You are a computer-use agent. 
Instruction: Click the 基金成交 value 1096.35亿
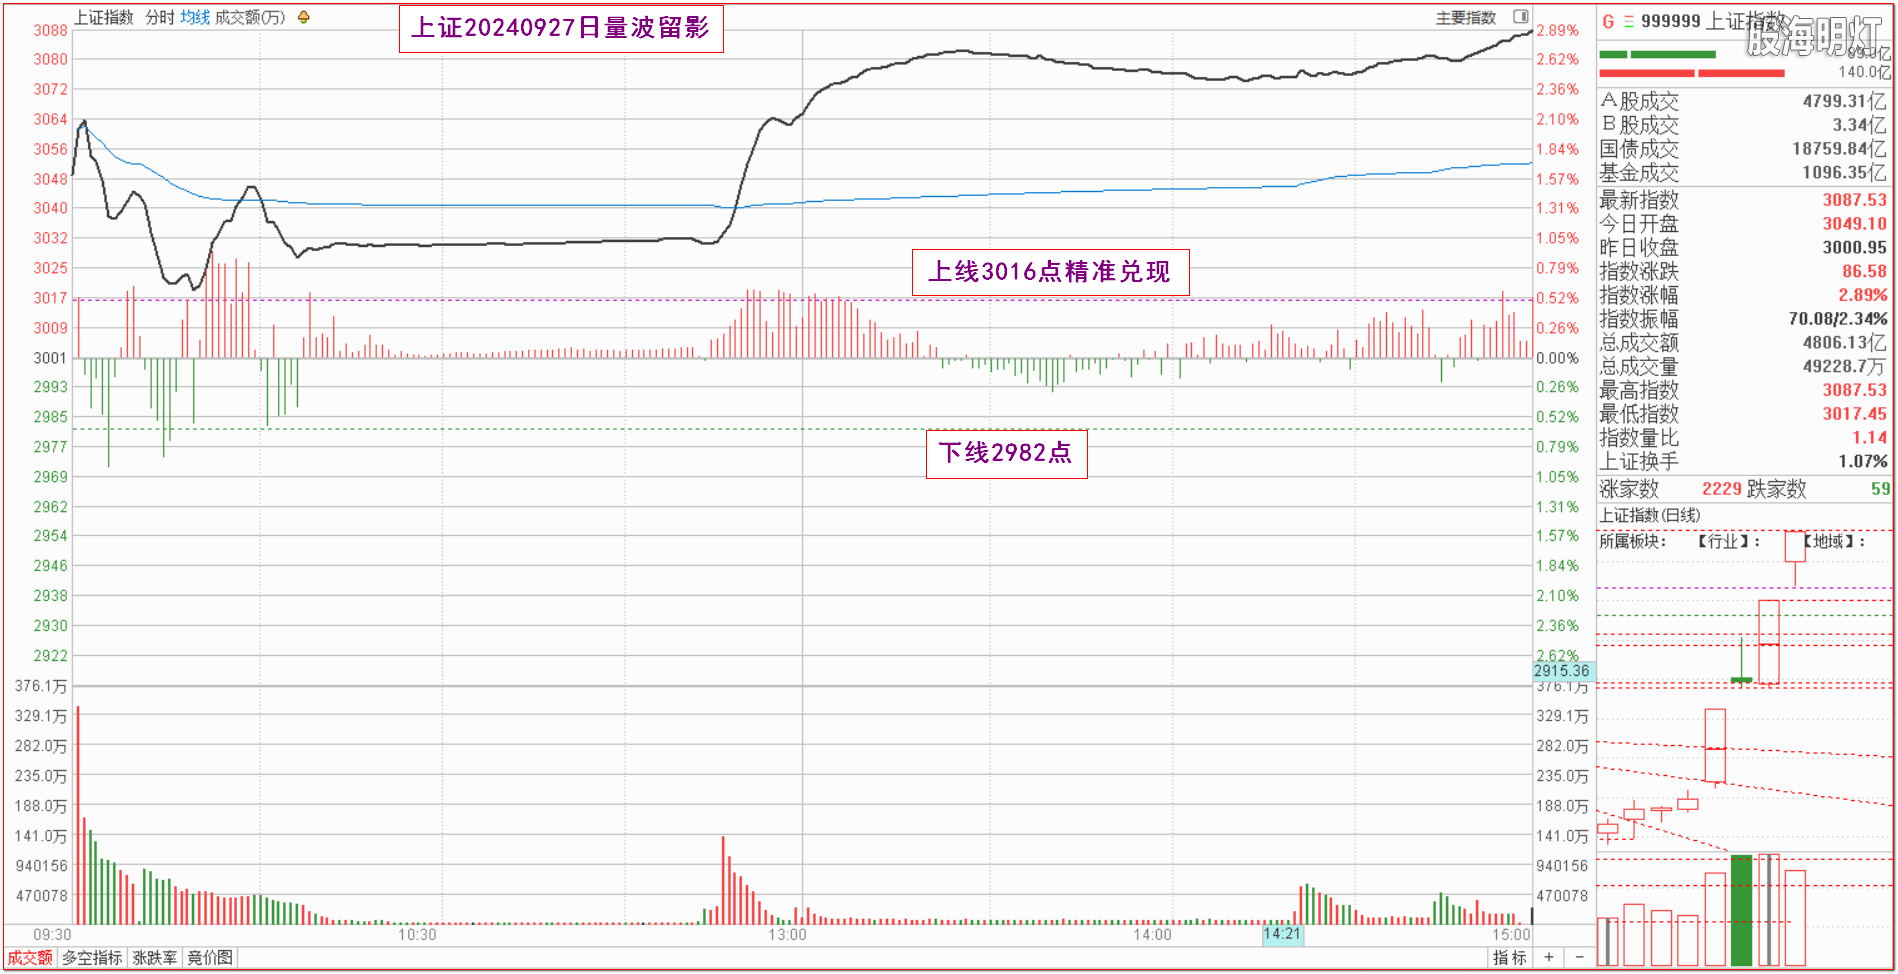[x=1845, y=172]
